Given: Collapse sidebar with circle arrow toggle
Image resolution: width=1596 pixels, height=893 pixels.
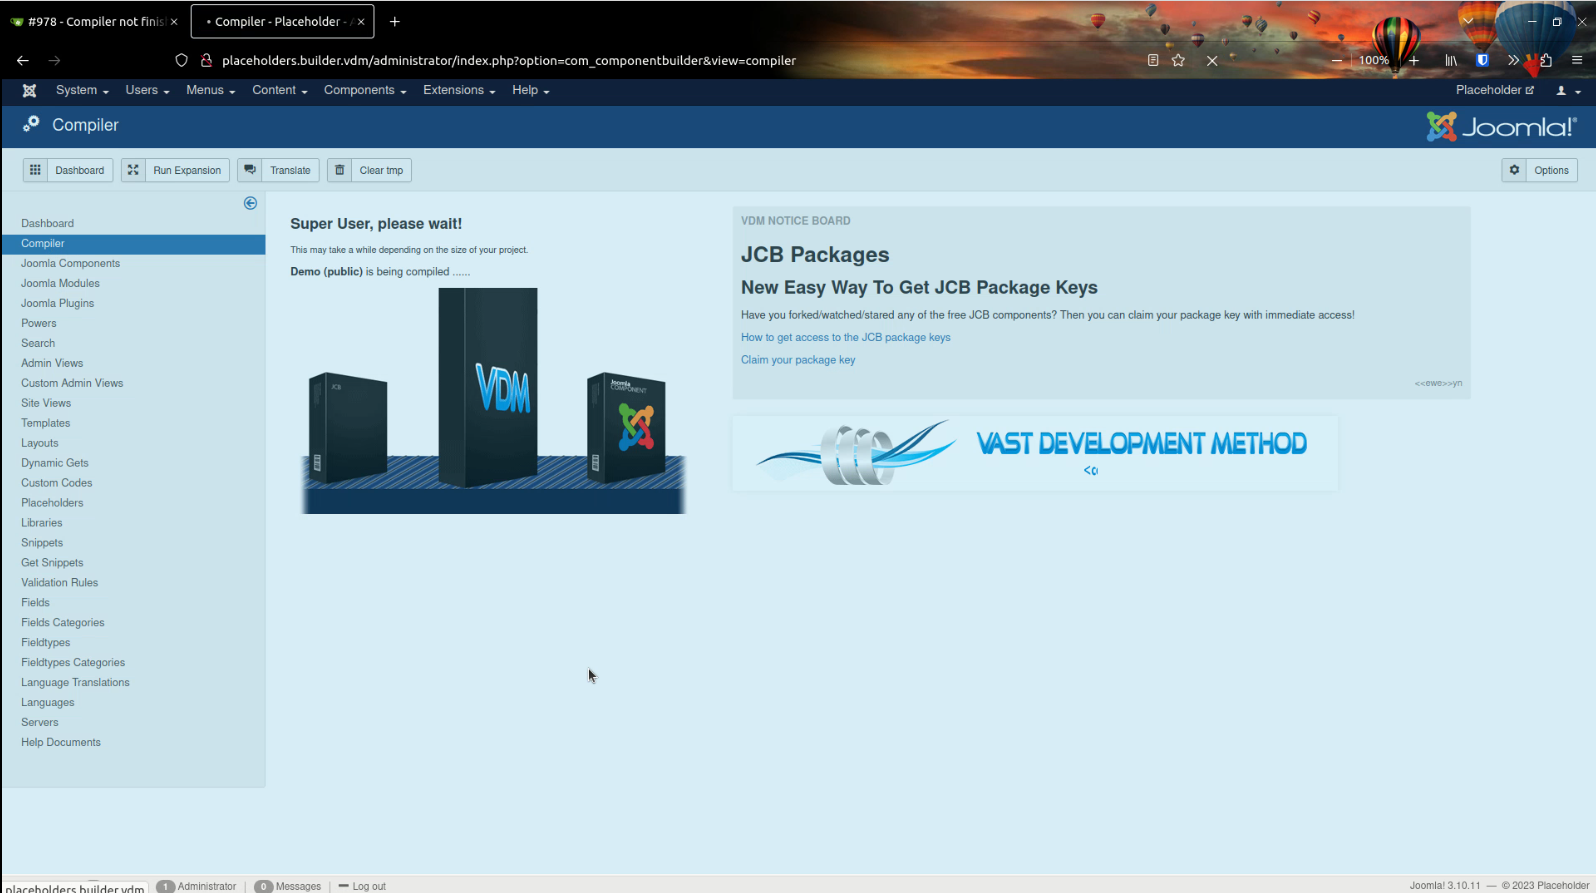Looking at the screenshot, I should coord(250,203).
